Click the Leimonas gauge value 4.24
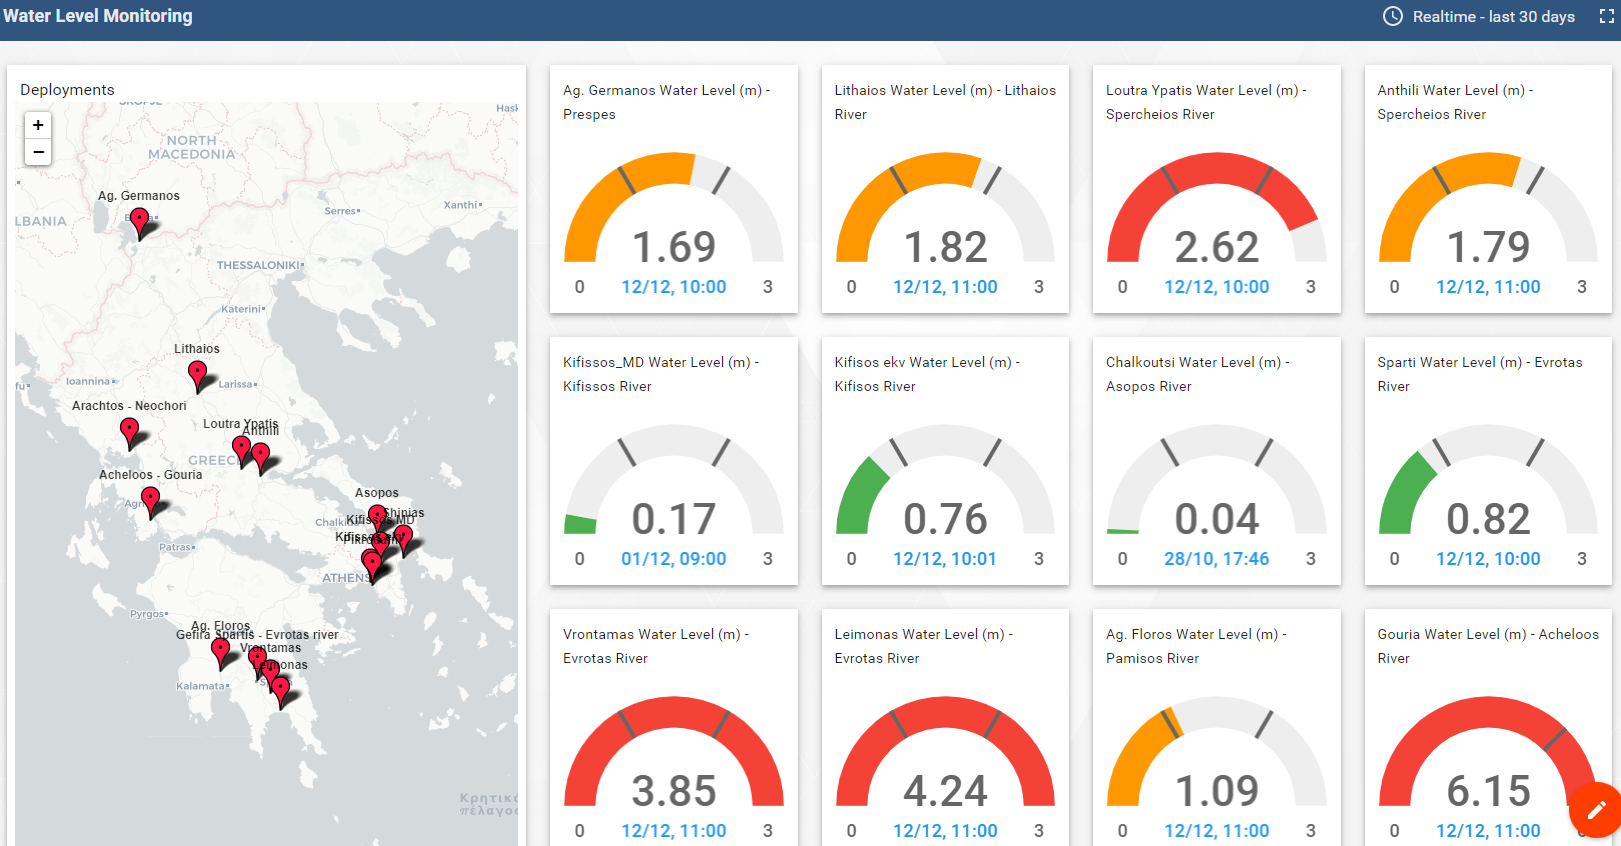 coord(946,791)
